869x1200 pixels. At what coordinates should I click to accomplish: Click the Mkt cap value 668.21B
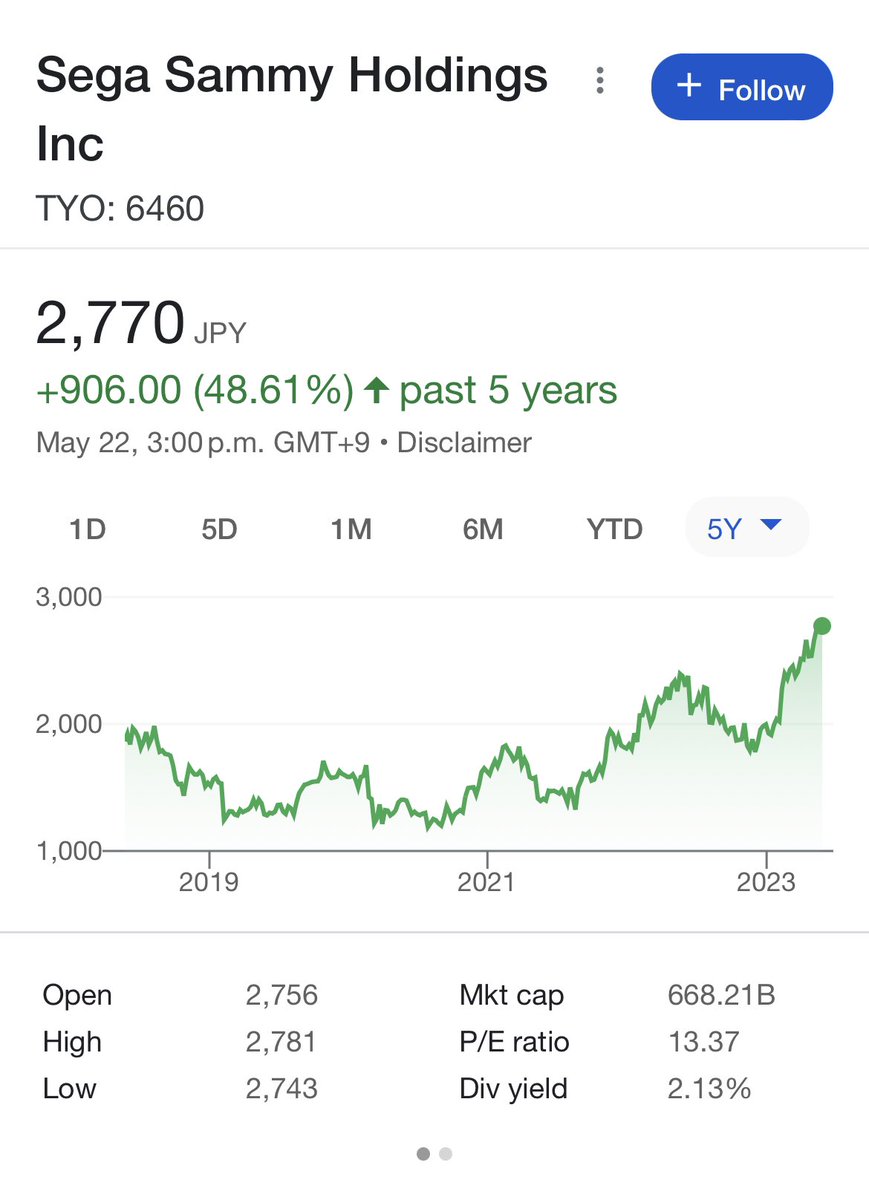[x=721, y=995]
